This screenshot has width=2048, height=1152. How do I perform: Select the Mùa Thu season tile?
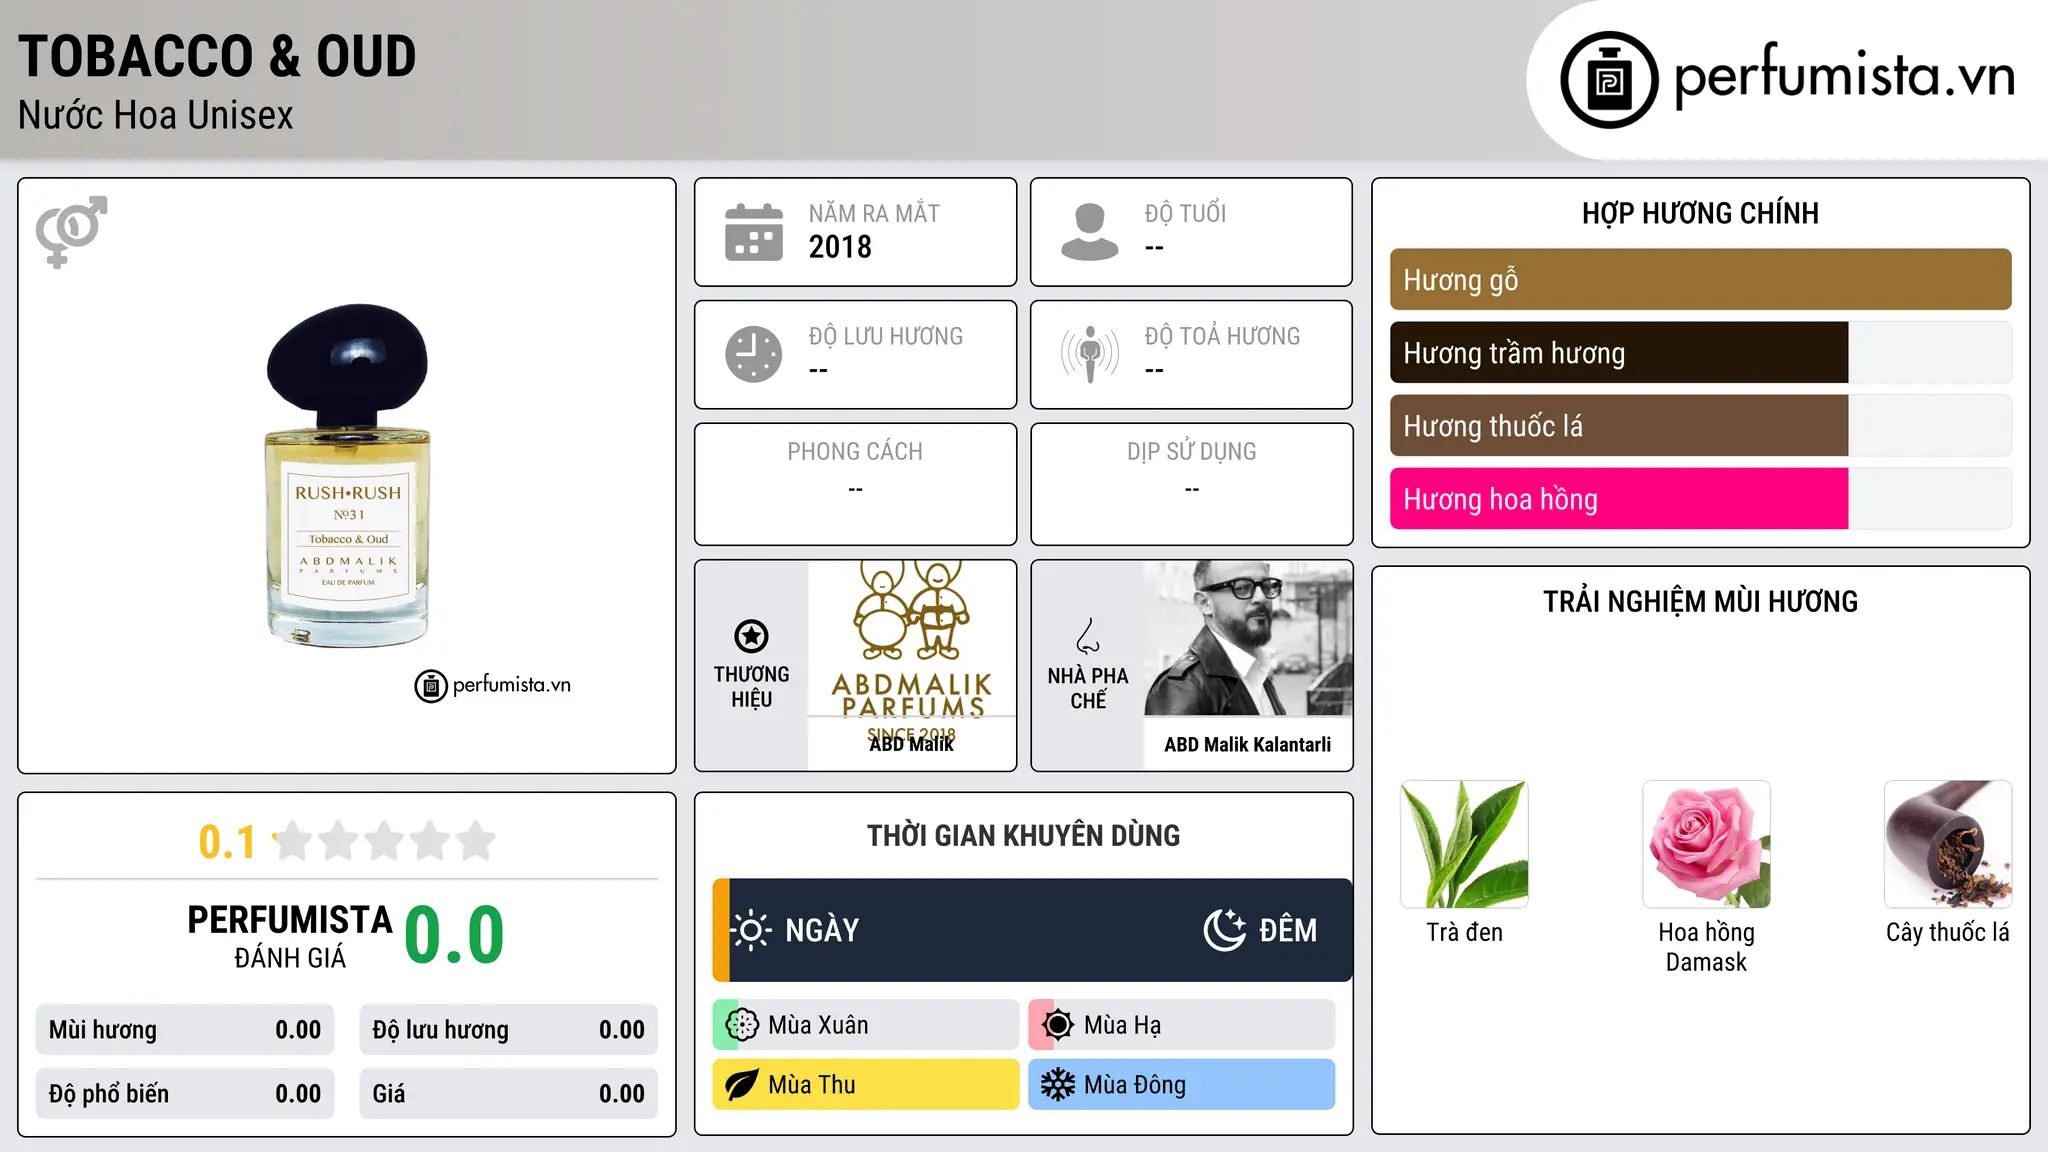click(x=866, y=1085)
